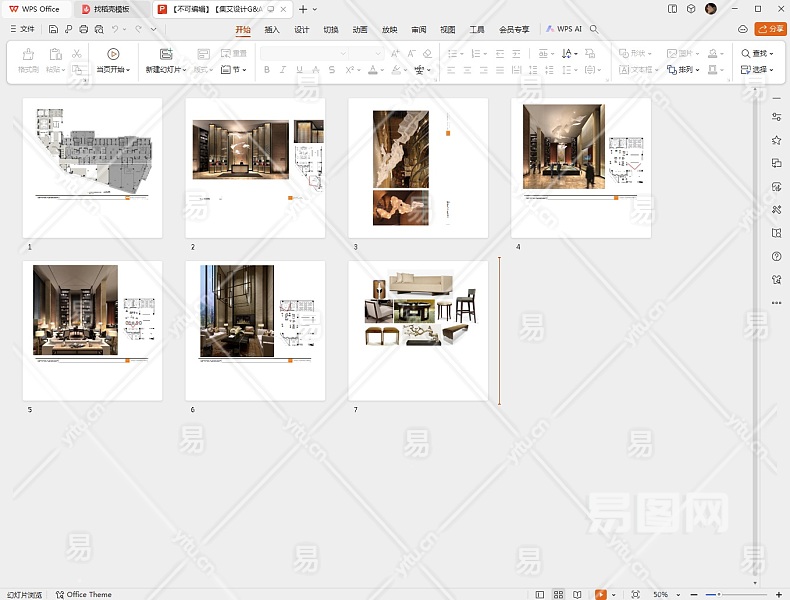The image size is (790, 600).
Task: Select slide 7 furniture thumbnail
Action: point(418,330)
